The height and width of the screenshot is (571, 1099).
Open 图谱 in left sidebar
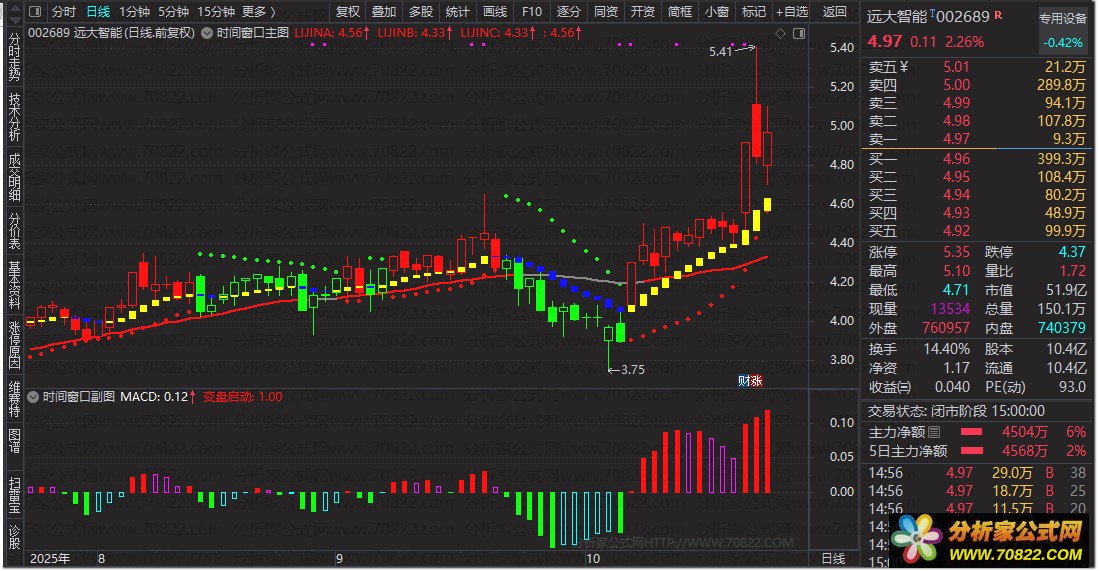coord(14,441)
